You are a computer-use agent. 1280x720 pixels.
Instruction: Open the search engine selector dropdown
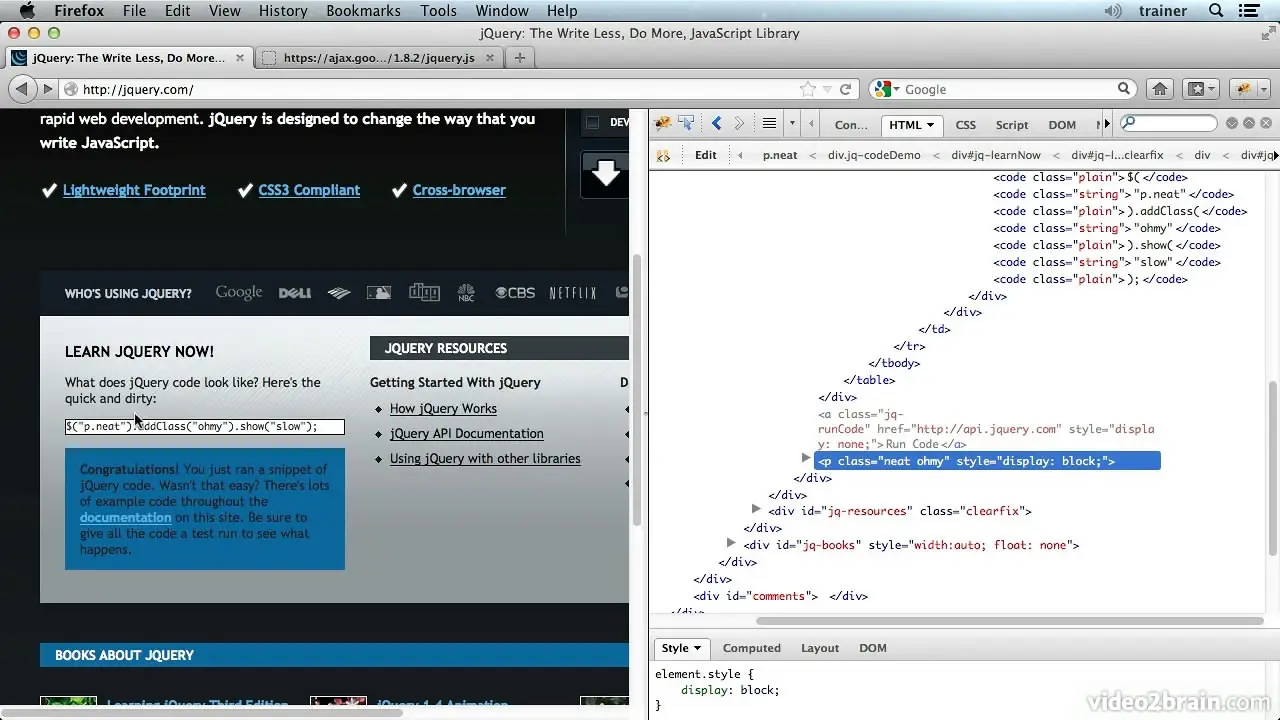click(x=896, y=89)
